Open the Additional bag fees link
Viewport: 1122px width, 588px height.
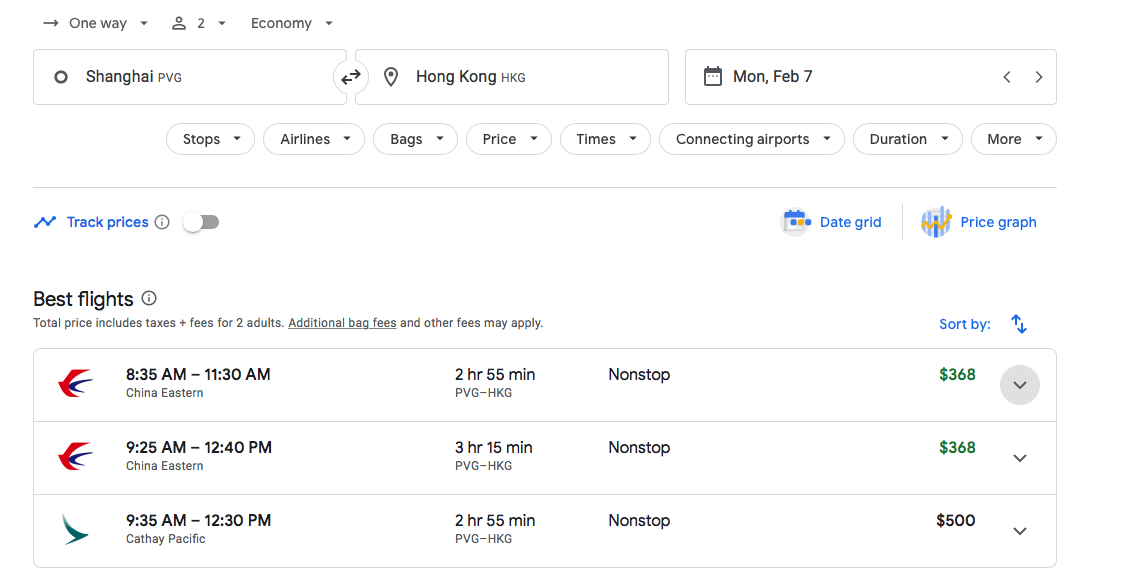[342, 323]
